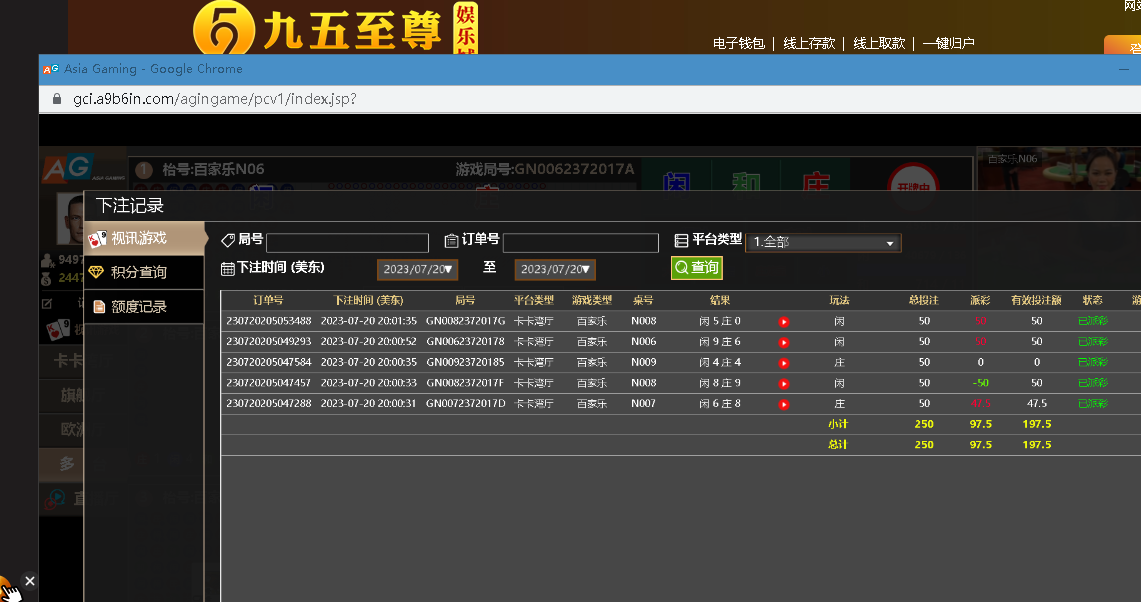Click the diamond icon beside 积分查询
The image size is (1141, 602).
[96, 272]
